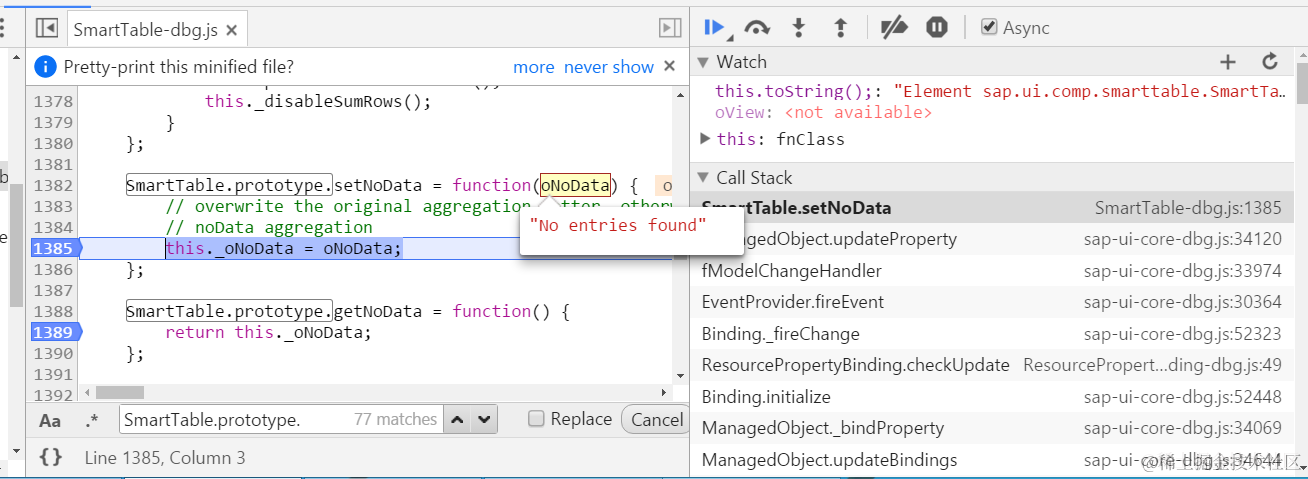Viewport: 1308px width, 479px height.
Task: Pretty-print the file with braces icon
Action: 51,457
